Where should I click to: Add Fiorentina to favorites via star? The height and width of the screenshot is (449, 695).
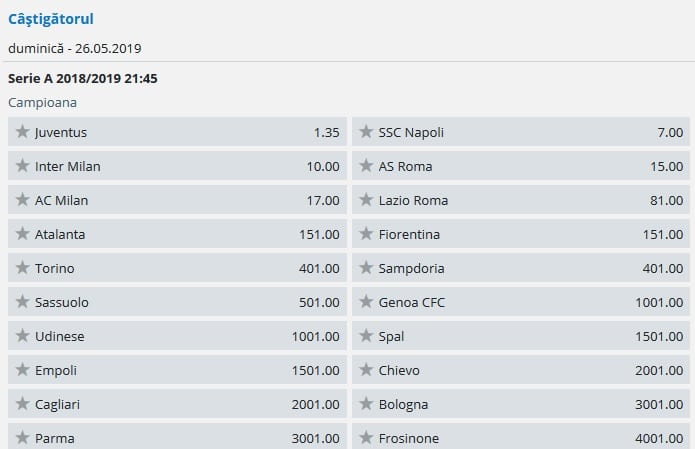pyautogui.click(x=366, y=234)
